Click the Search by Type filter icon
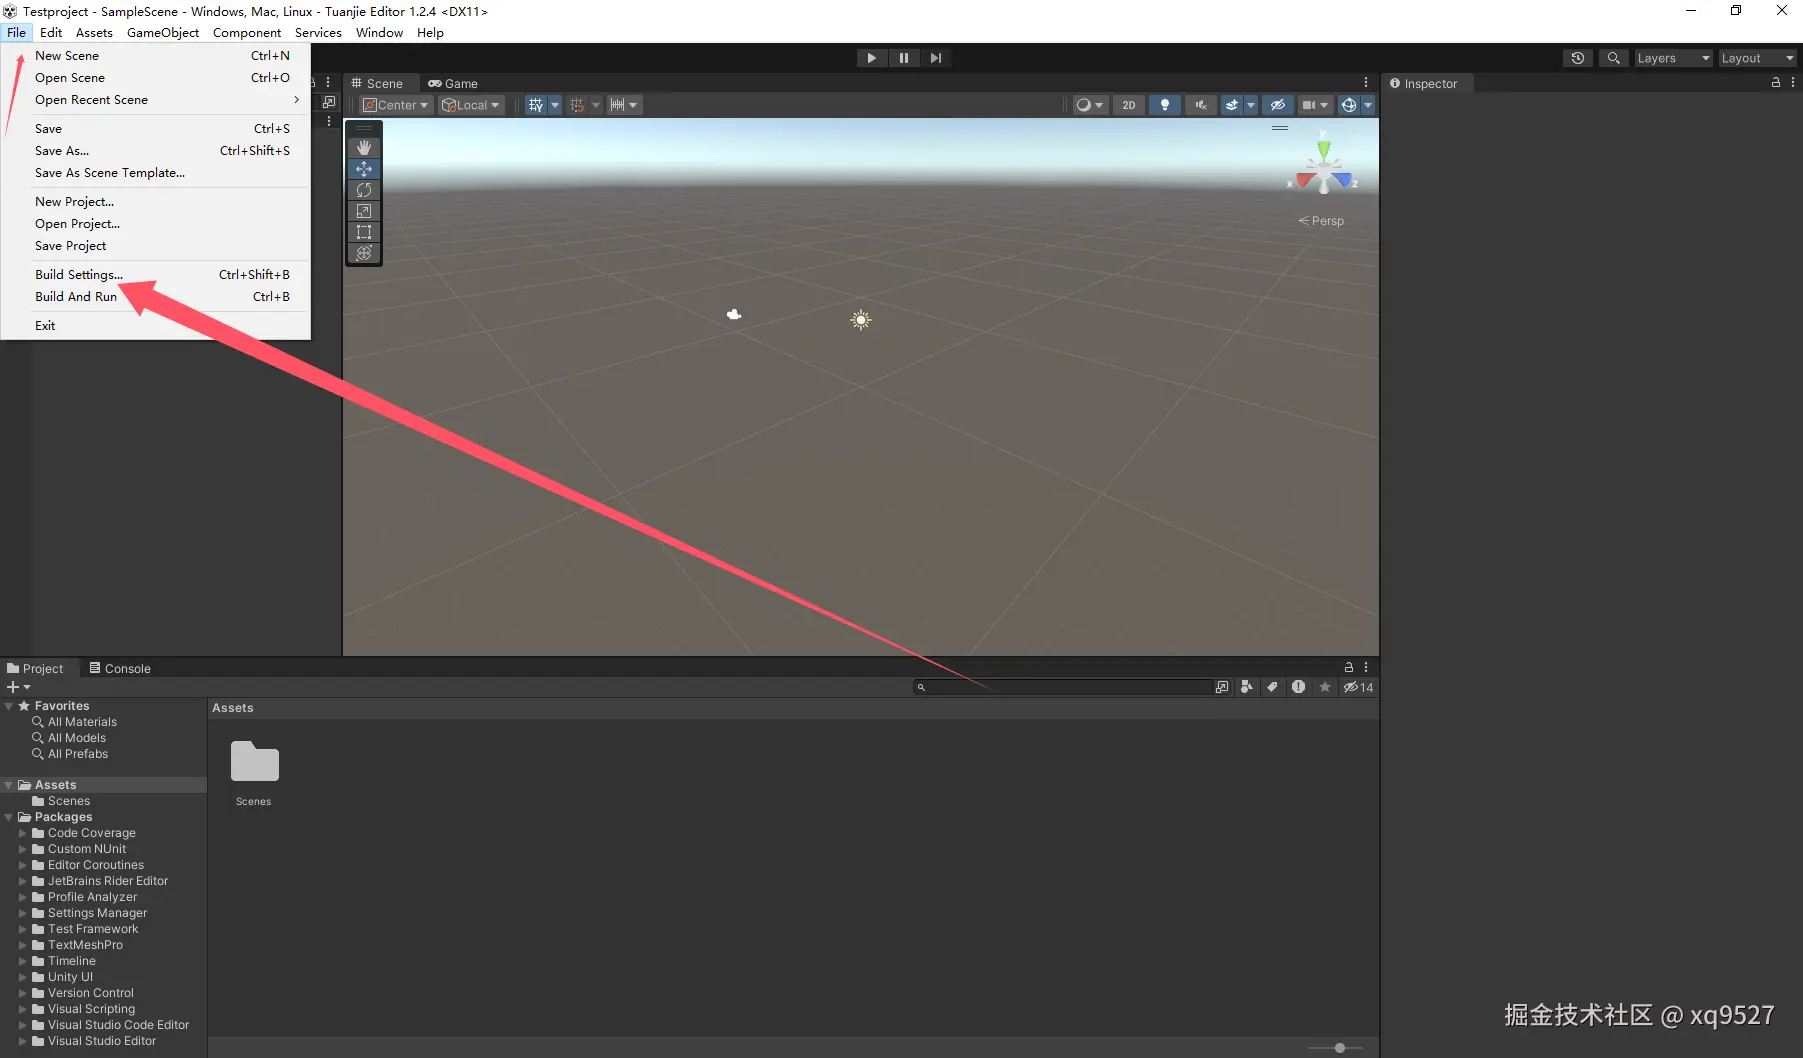Viewport: 1803px width, 1058px height. point(1246,687)
